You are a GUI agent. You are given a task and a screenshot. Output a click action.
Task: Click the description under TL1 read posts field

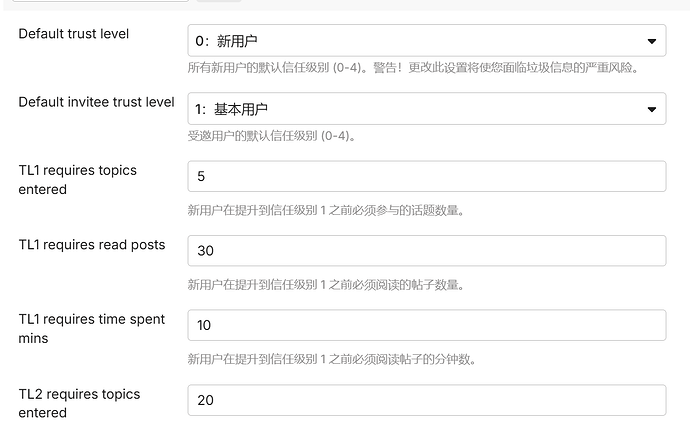pos(325,285)
